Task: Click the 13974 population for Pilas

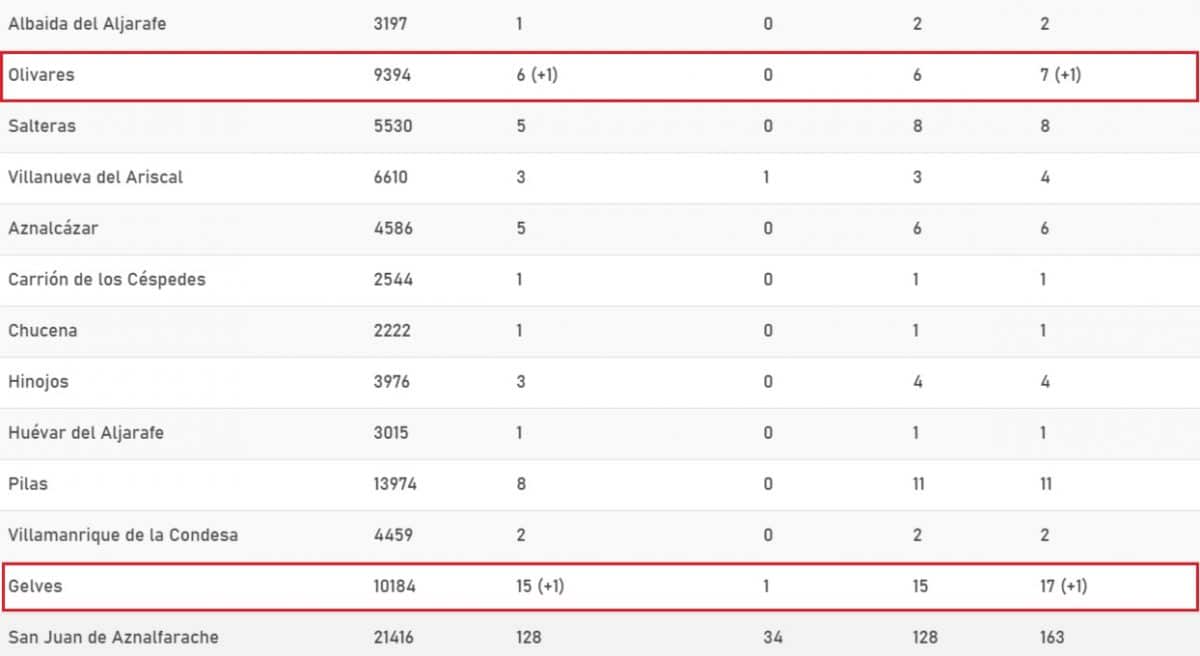Action: (x=395, y=484)
